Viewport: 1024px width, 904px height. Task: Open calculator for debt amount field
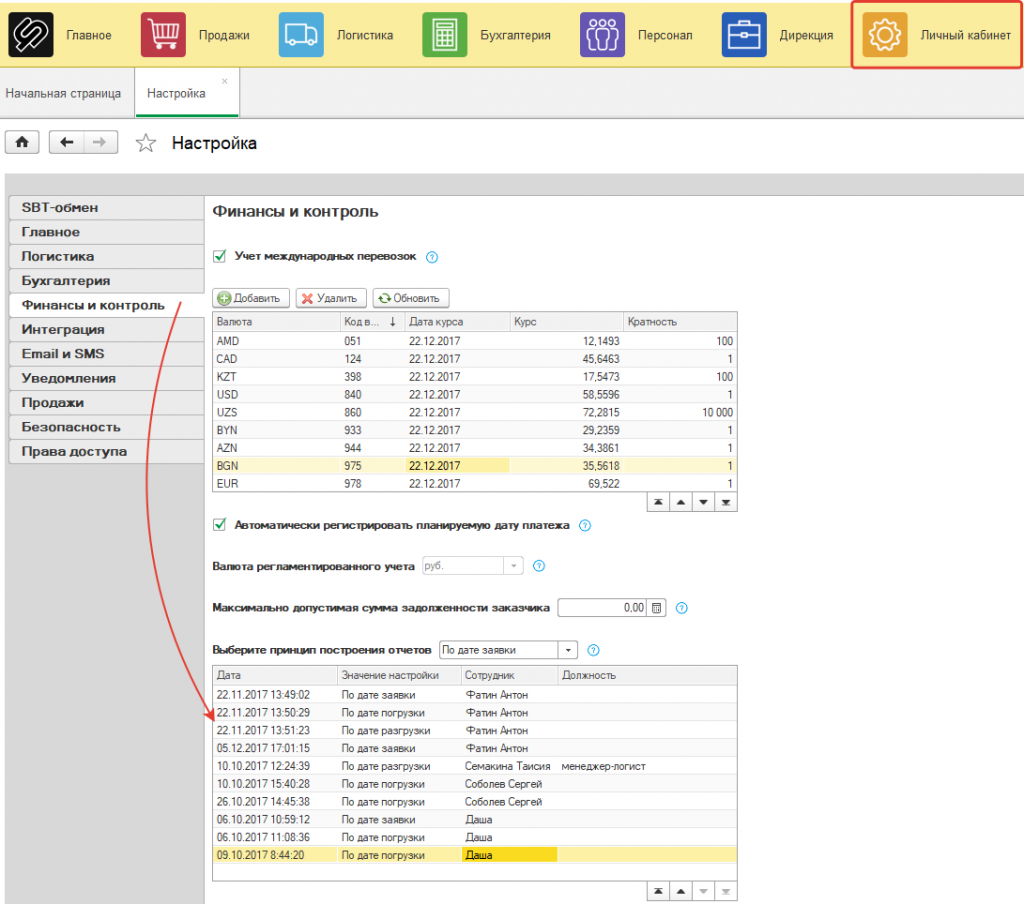tap(656, 607)
